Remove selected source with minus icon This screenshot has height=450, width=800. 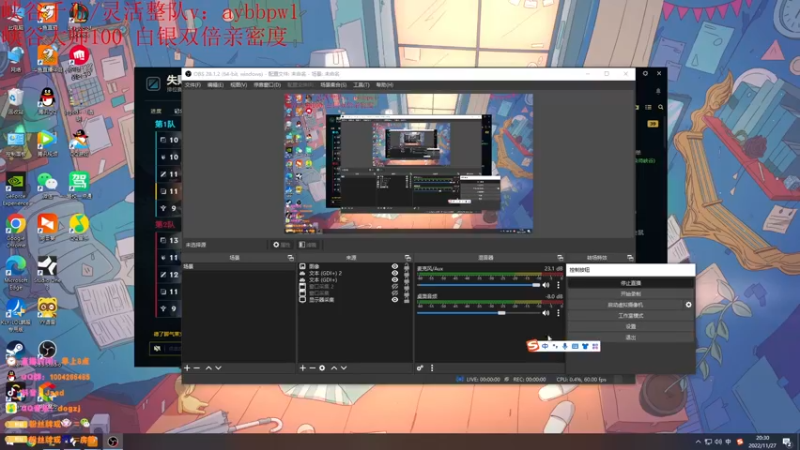(312, 368)
